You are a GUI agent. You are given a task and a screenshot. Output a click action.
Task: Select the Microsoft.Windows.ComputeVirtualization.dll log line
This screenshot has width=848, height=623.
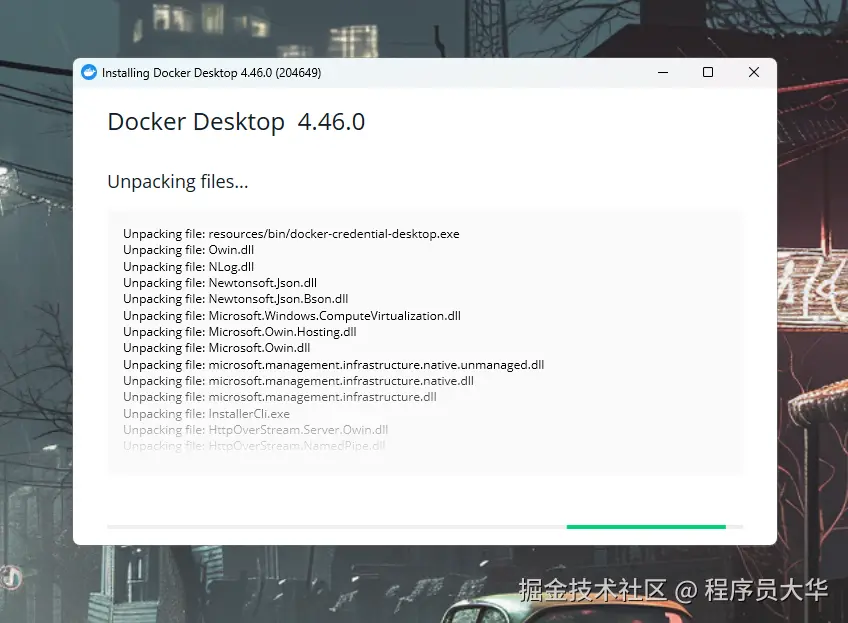(292, 316)
